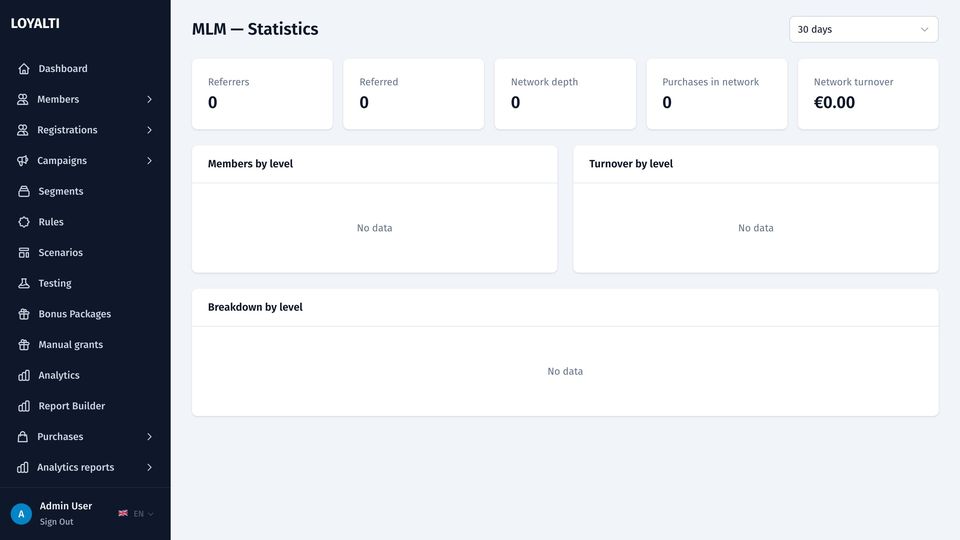960x540 pixels.
Task: Go to the Analytics page
Action: click(x=85, y=375)
